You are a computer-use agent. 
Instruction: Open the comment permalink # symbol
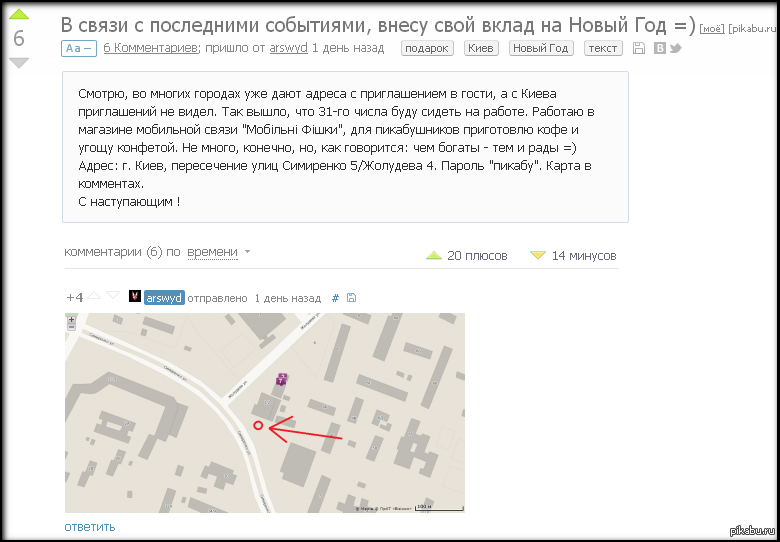tap(335, 298)
